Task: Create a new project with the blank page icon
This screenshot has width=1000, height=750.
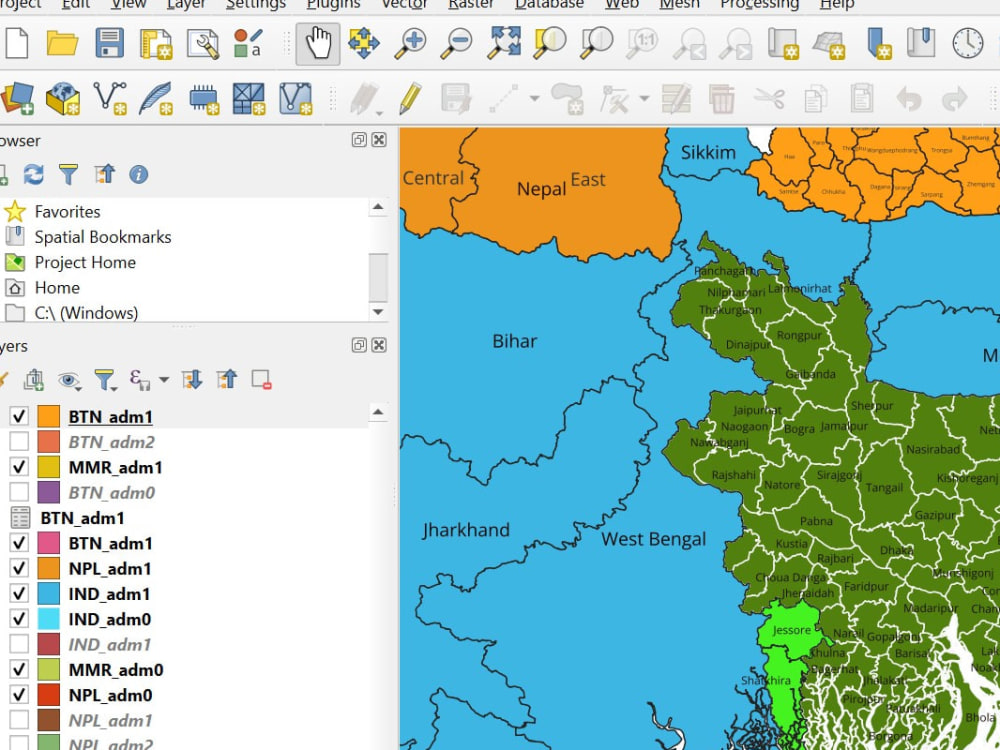Action: 15,43
